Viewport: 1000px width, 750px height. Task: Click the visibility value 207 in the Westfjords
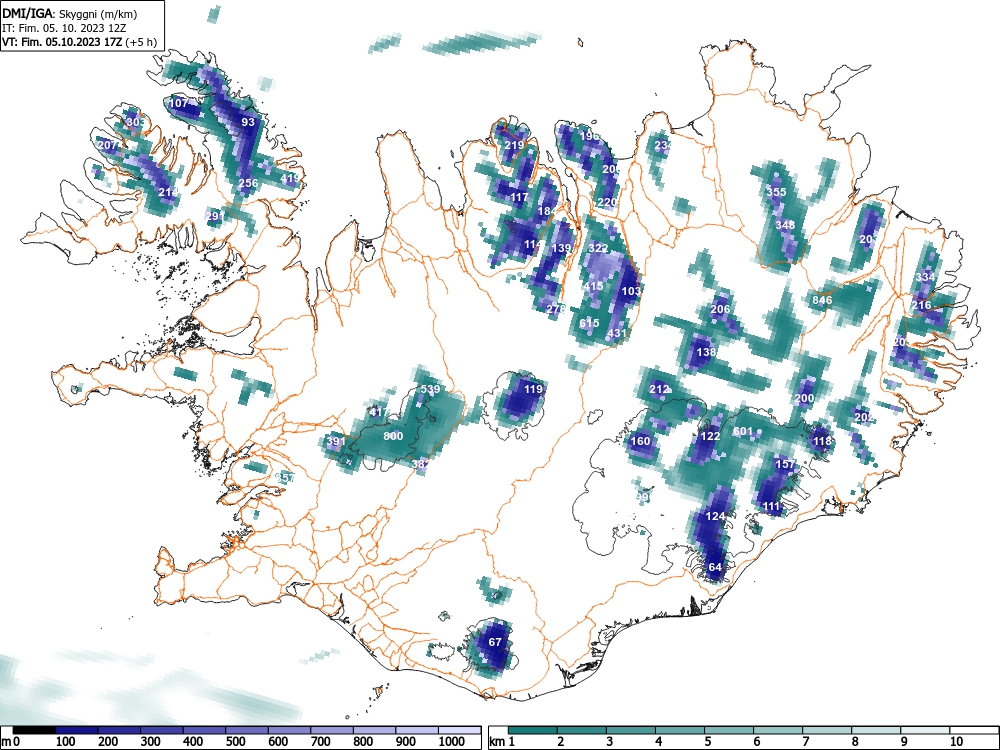pos(108,145)
